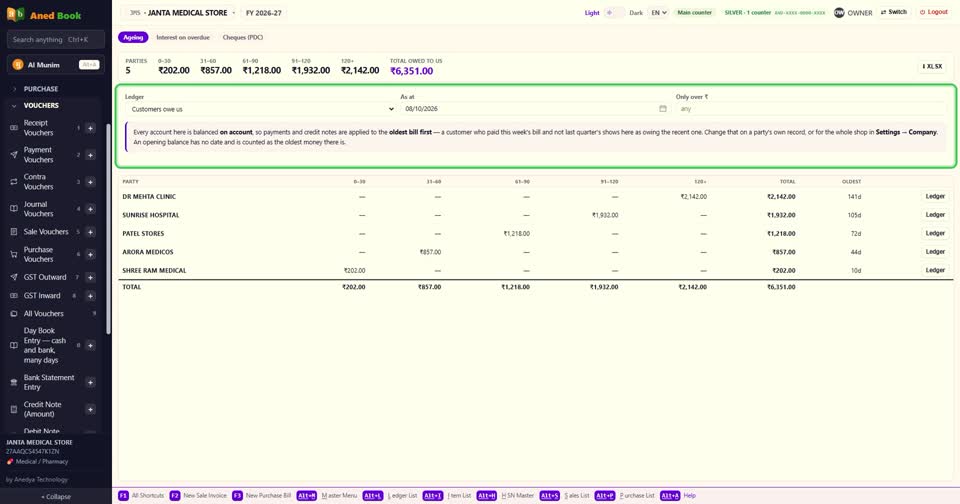Click the Purchase Vouchers cart icon

[13, 254]
